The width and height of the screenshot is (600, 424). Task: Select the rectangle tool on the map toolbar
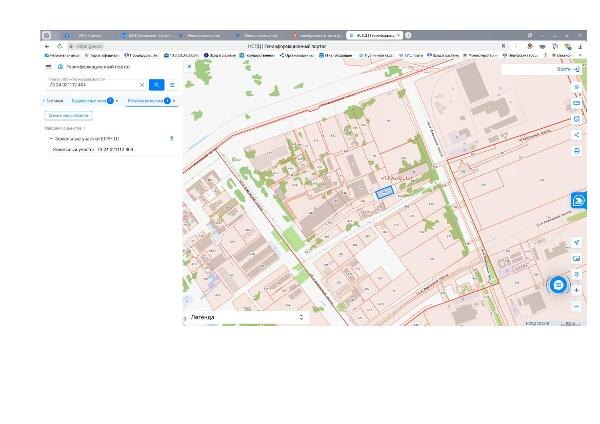click(577, 103)
